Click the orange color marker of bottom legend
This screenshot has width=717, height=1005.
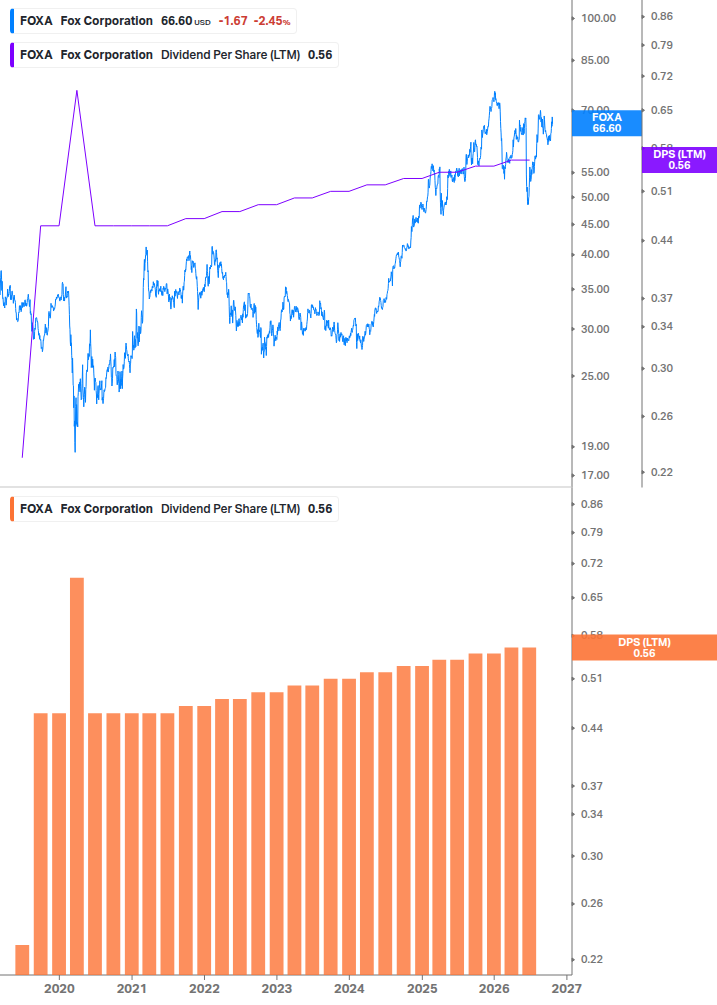[12, 509]
